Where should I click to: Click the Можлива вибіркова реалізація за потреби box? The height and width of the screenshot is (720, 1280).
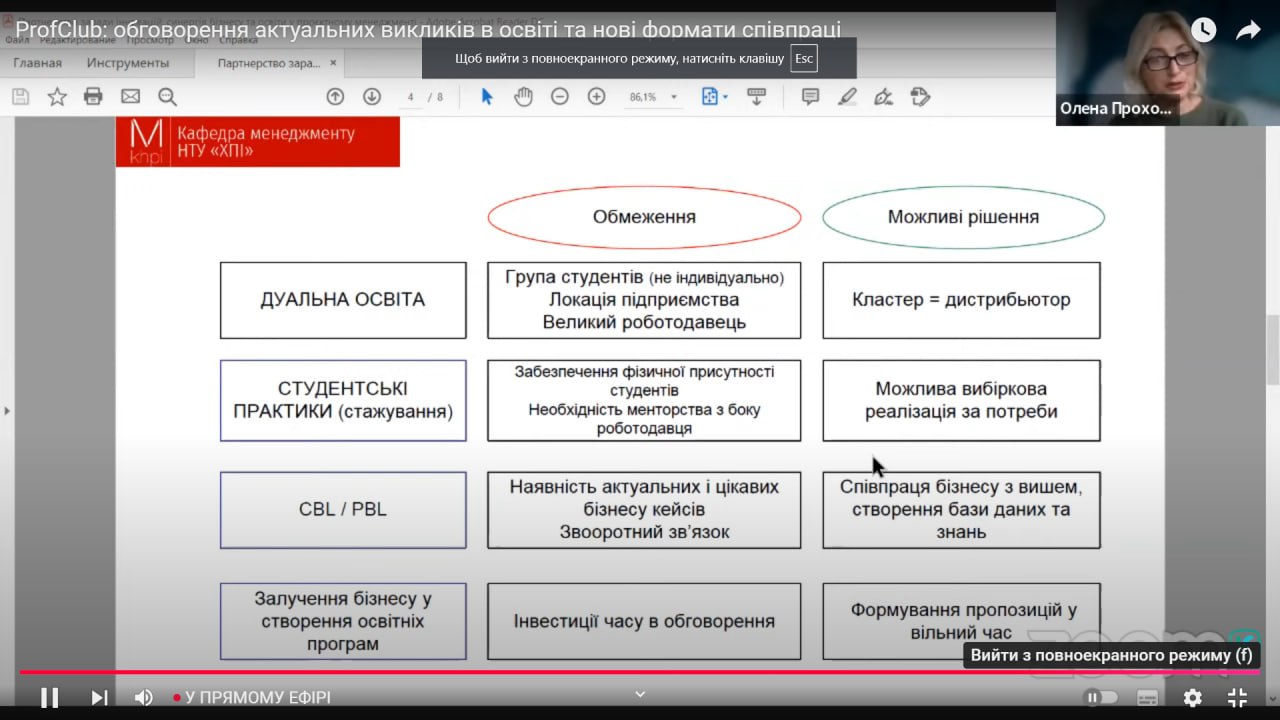961,400
